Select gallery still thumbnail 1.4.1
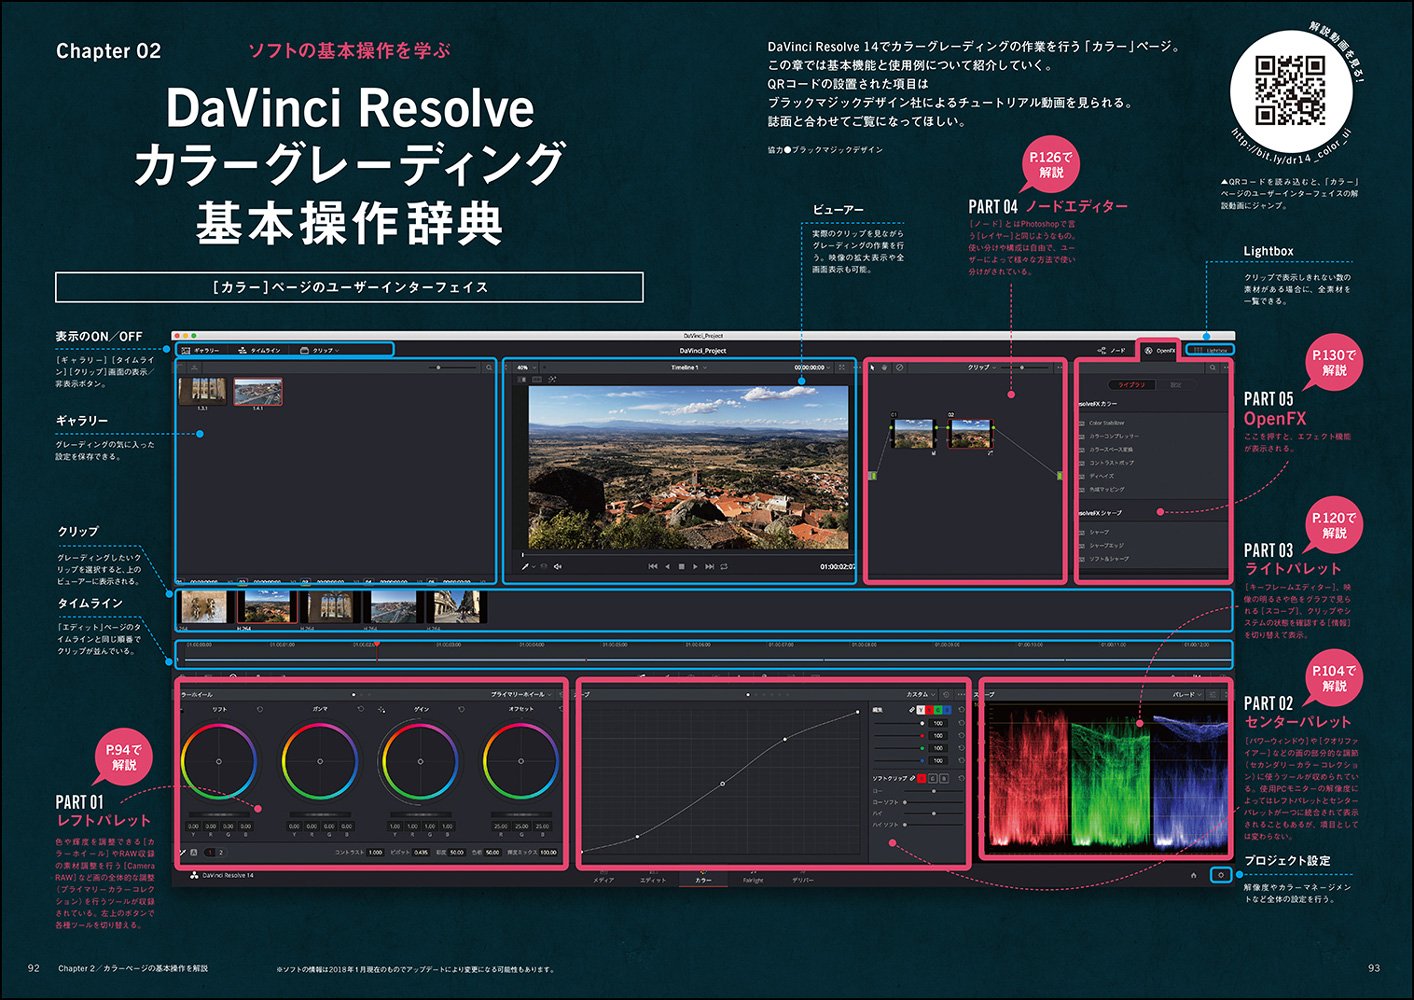The image size is (1414, 1000). 258,391
